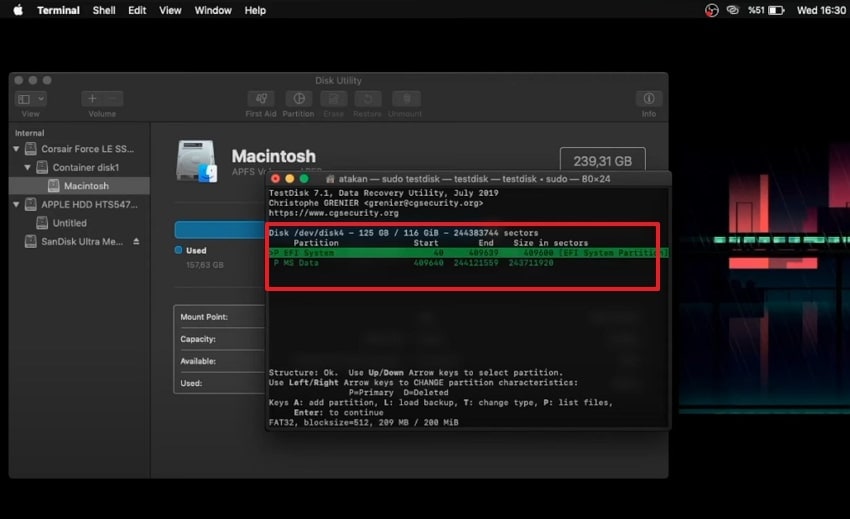The height and width of the screenshot is (519, 850).
Task: Click the home folder icon in Terminal title
Action: (330, 178)
